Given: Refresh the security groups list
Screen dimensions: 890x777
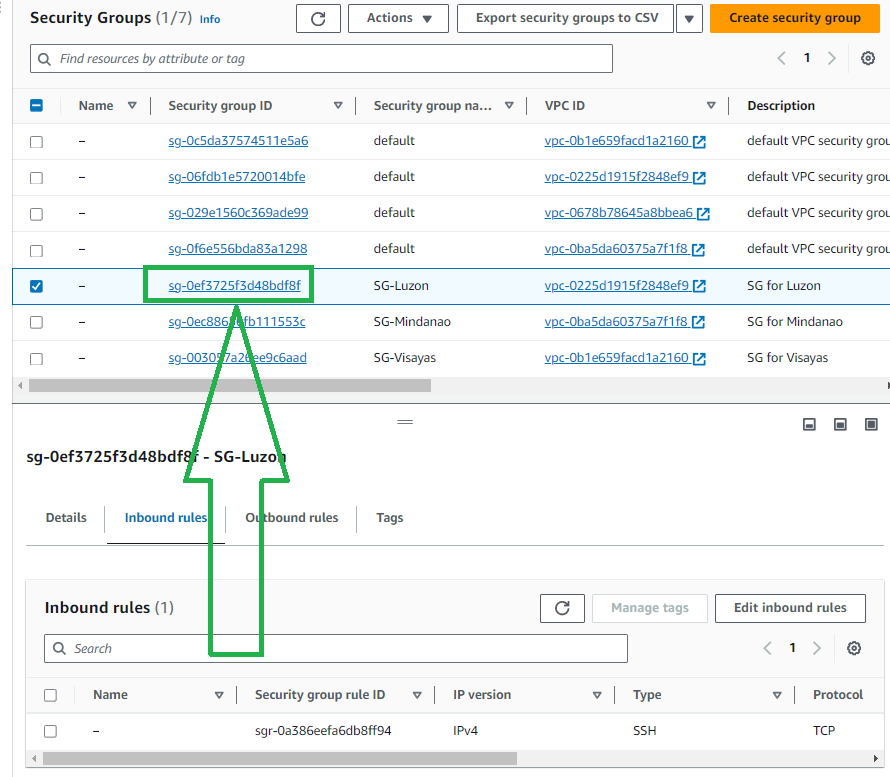Looking at the screenshot, I should (318, 19).
